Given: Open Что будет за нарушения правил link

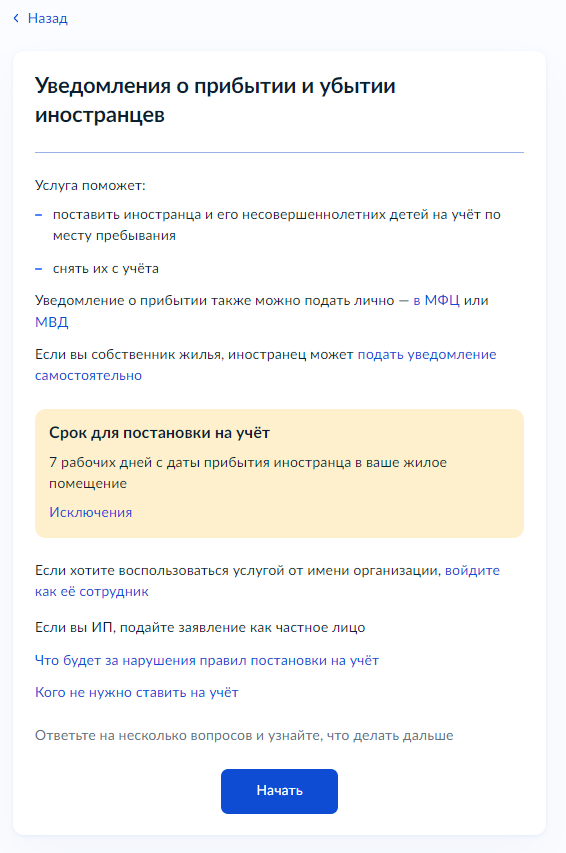Looking at the screenshot, I should 207,660.
